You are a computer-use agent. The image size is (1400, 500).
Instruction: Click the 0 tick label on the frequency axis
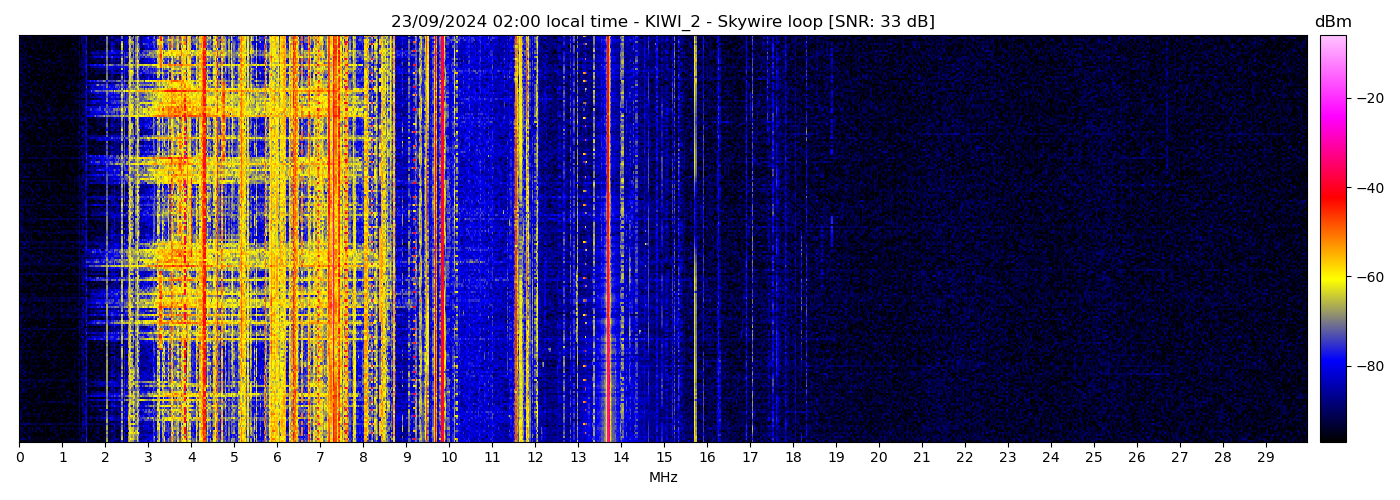point(19,458)
